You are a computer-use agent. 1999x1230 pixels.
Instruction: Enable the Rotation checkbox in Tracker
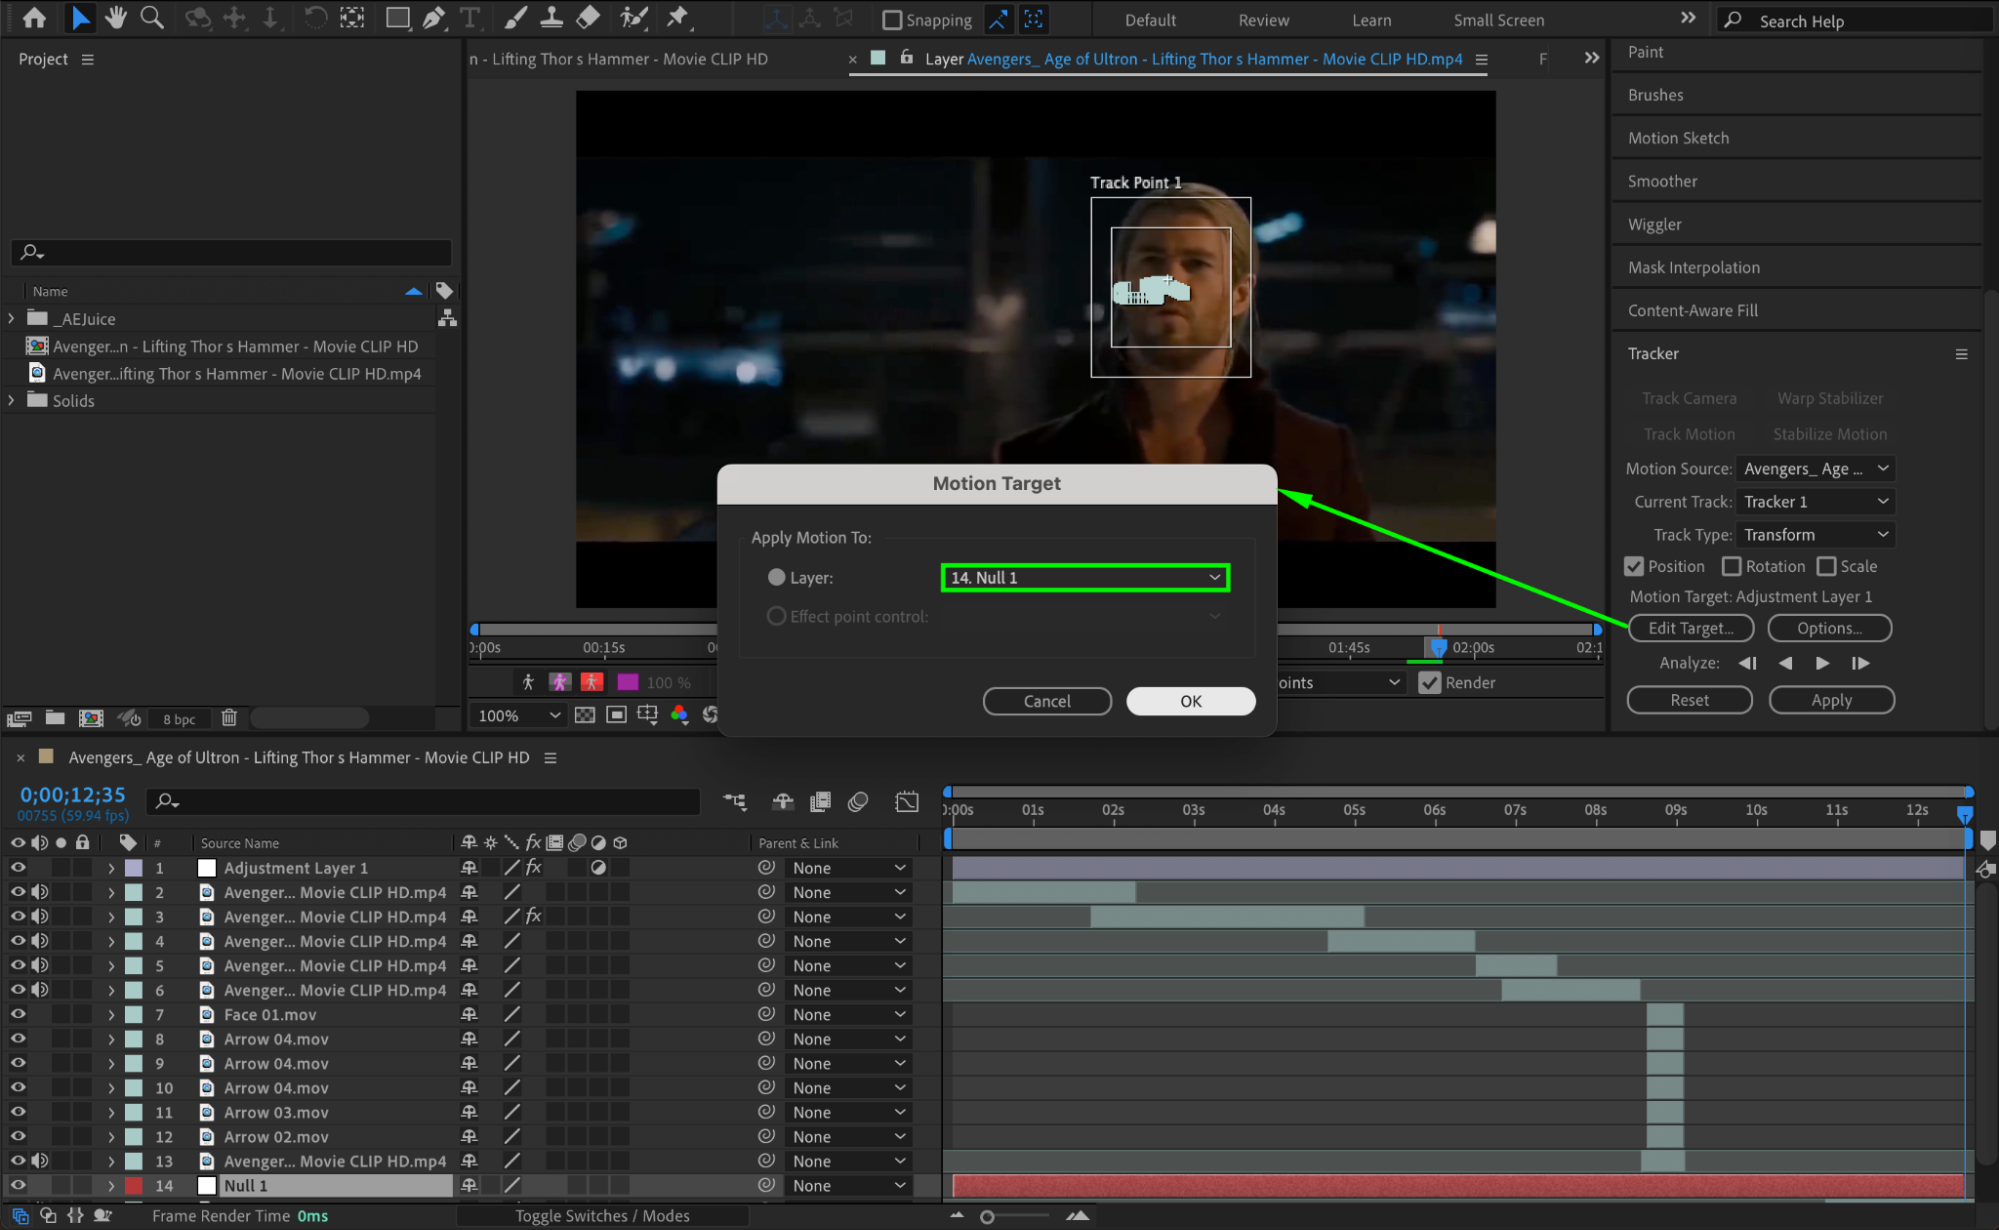tap(1732, 566)
